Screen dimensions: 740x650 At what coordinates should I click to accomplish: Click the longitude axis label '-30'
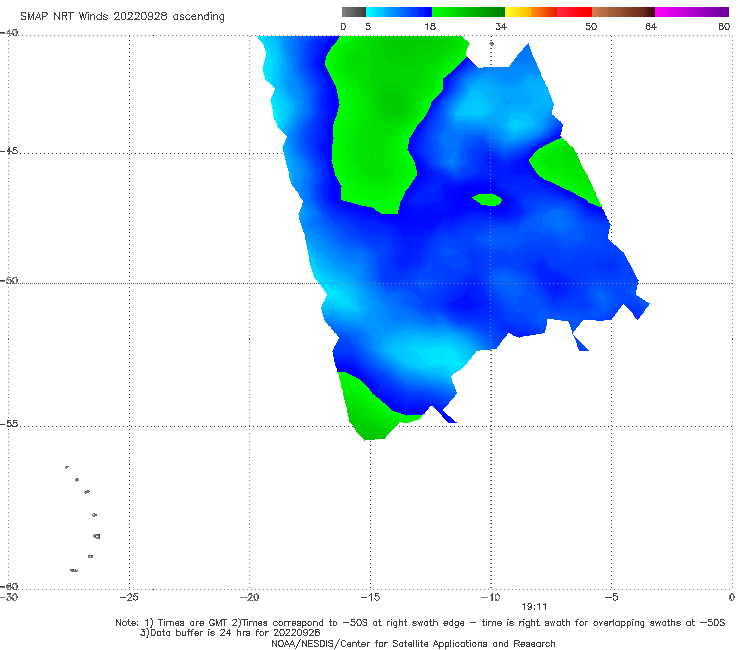pos(8,597)
